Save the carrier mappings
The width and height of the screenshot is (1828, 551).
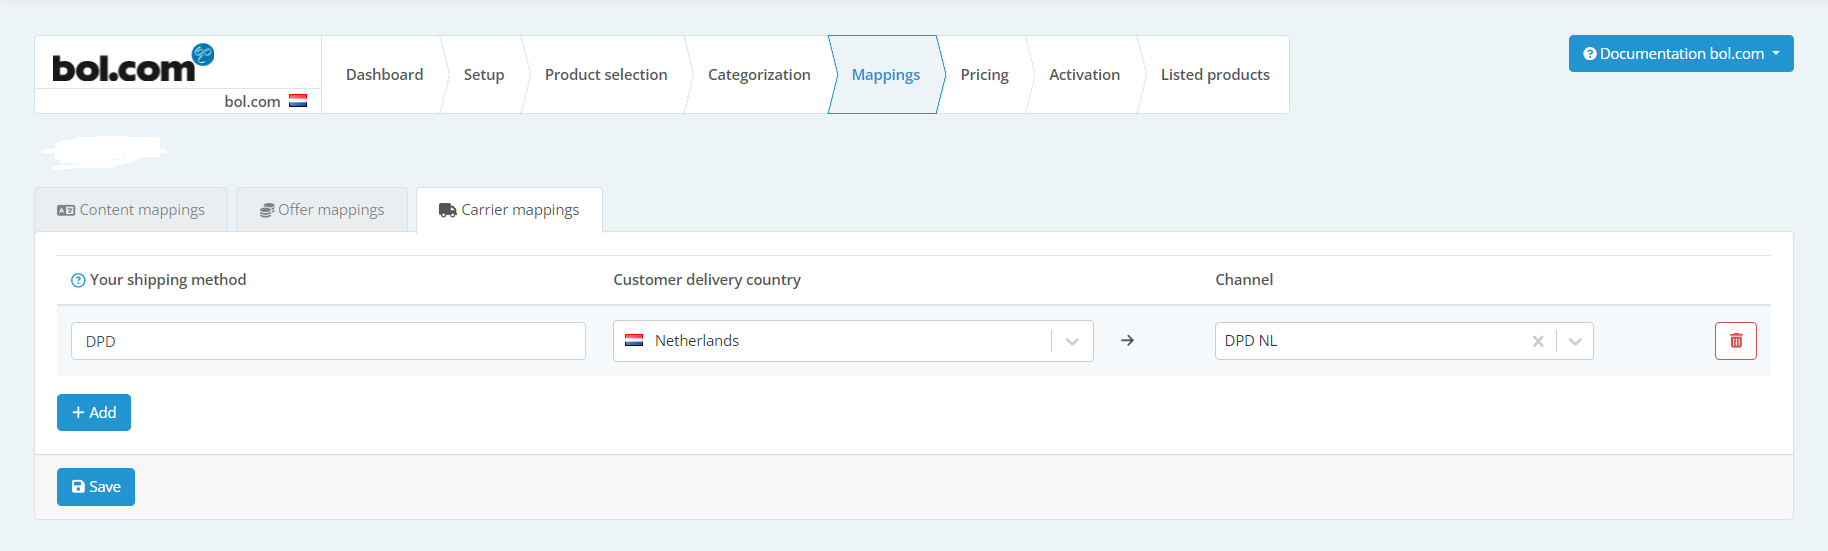pos(96,487)
